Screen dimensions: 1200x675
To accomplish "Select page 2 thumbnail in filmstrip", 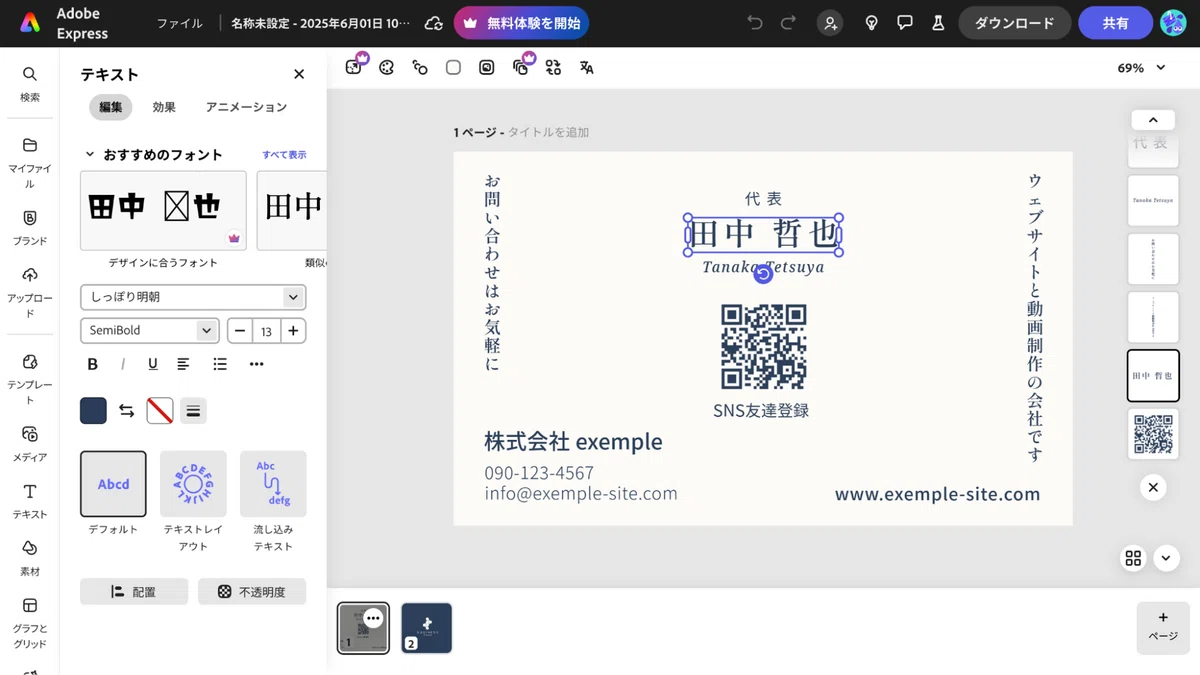I will coord(426,627).
